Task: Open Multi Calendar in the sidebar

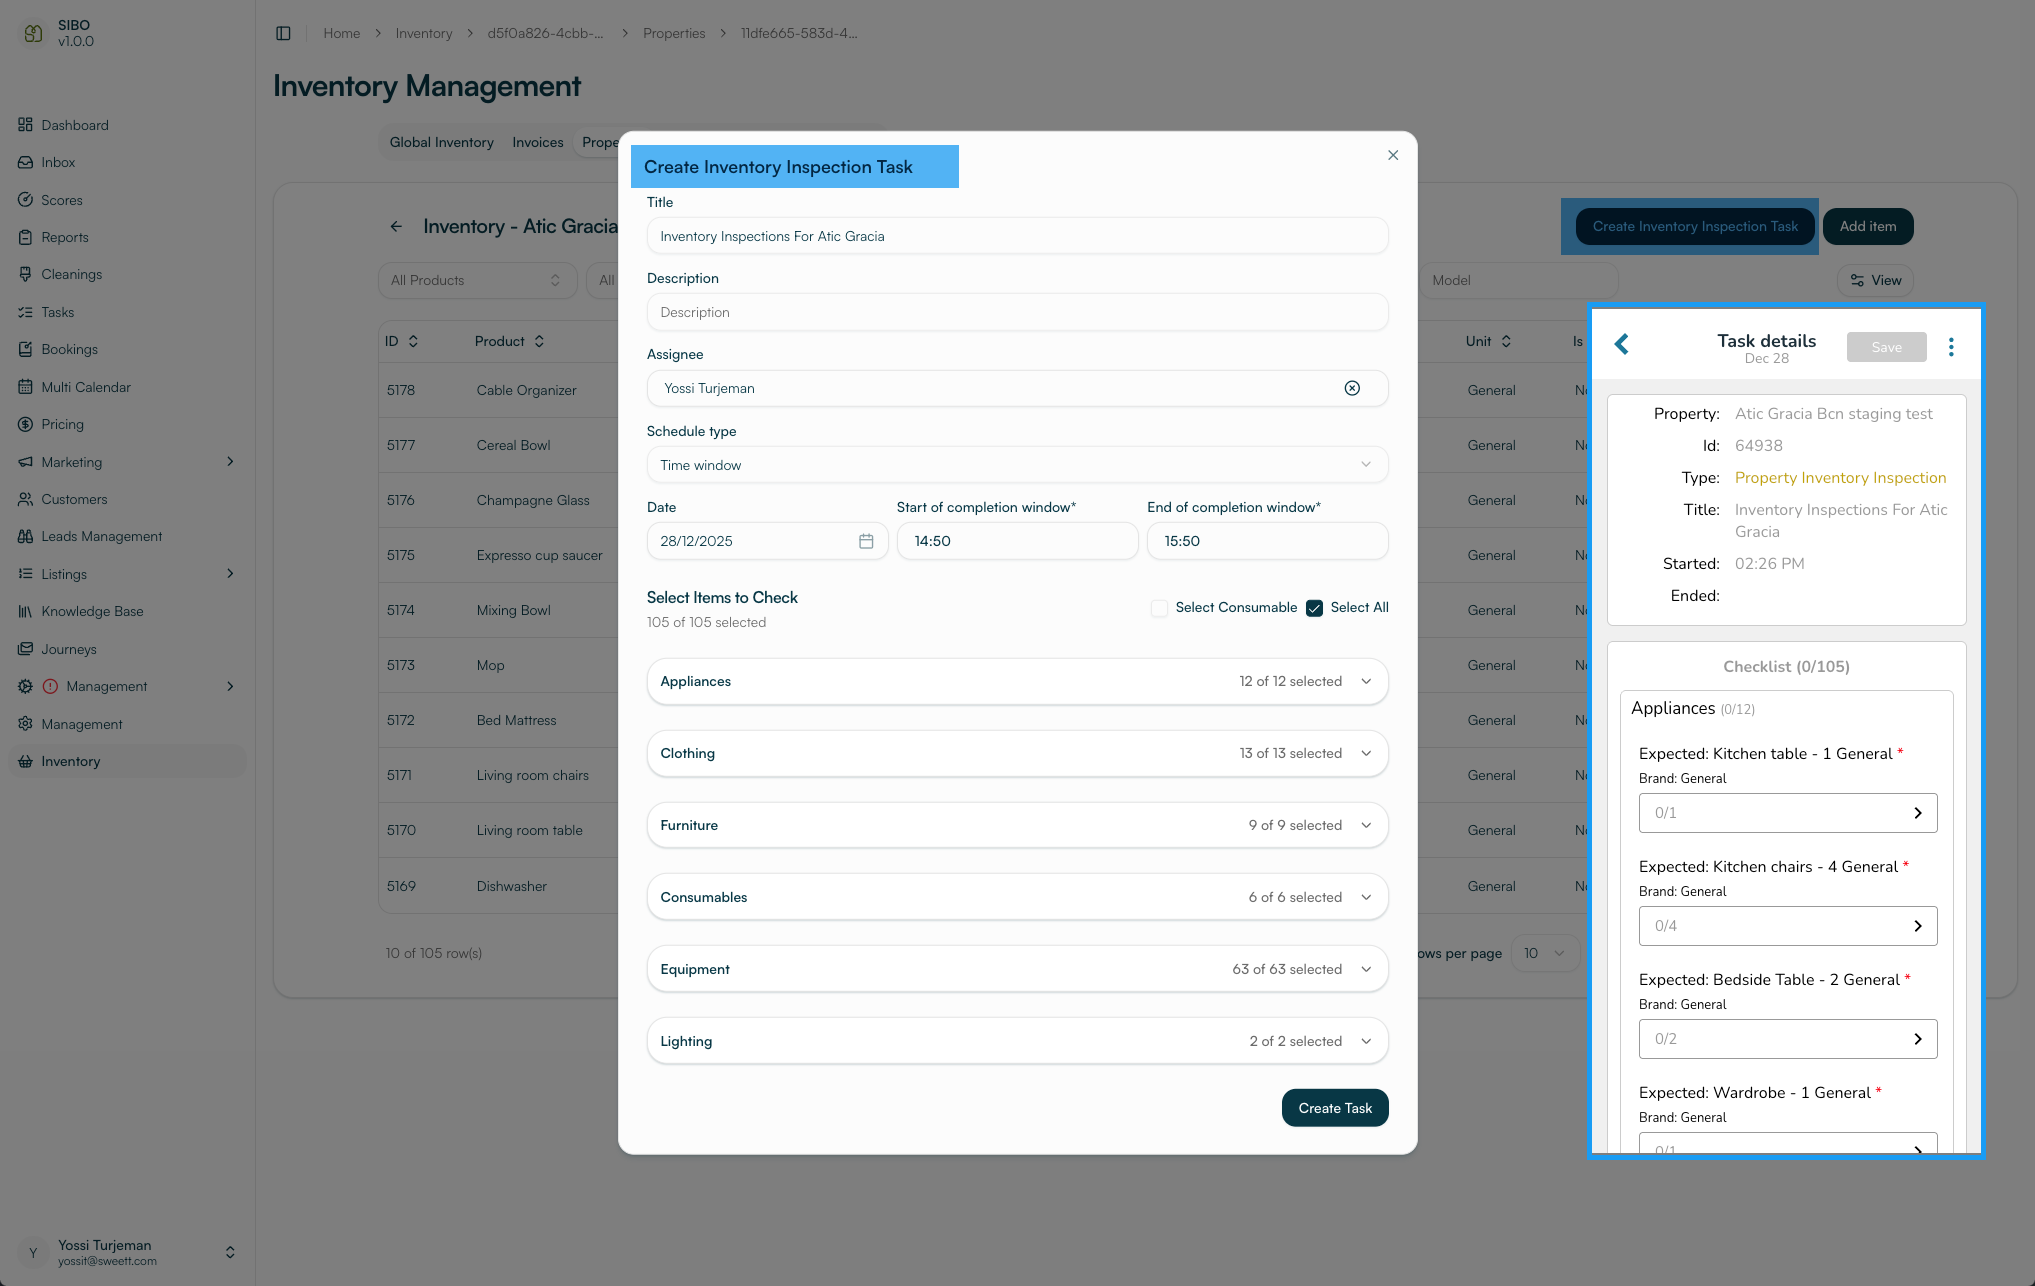Action: click(86, 387)
